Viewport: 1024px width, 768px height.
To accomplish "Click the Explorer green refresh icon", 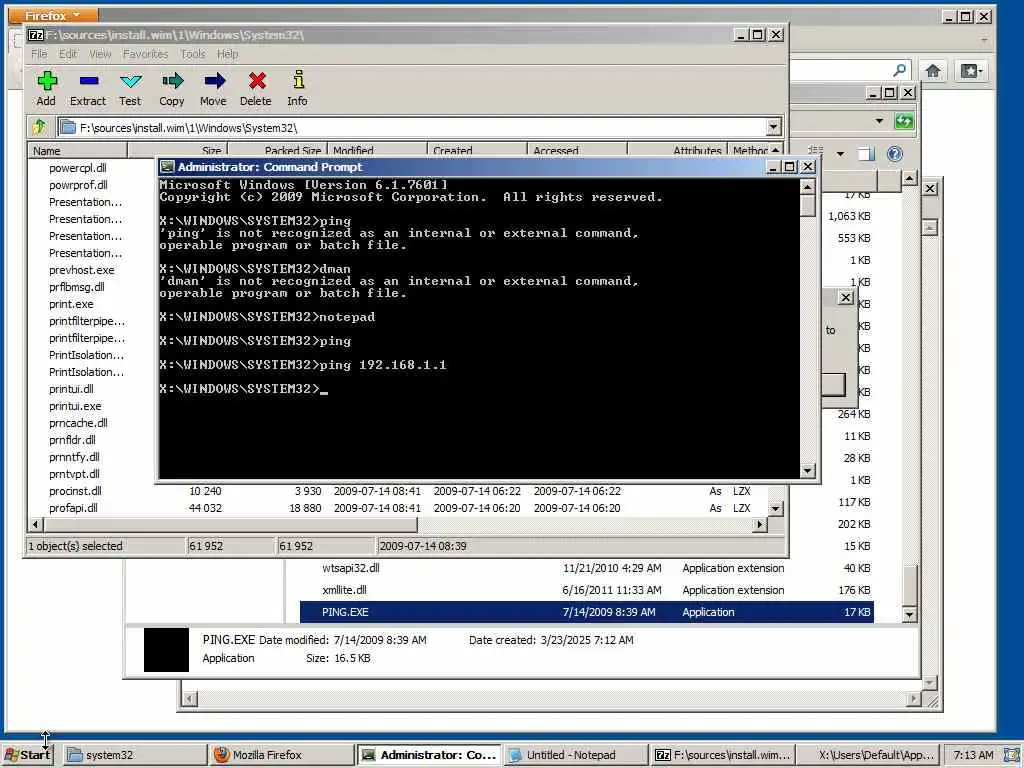I will (904, 121).
